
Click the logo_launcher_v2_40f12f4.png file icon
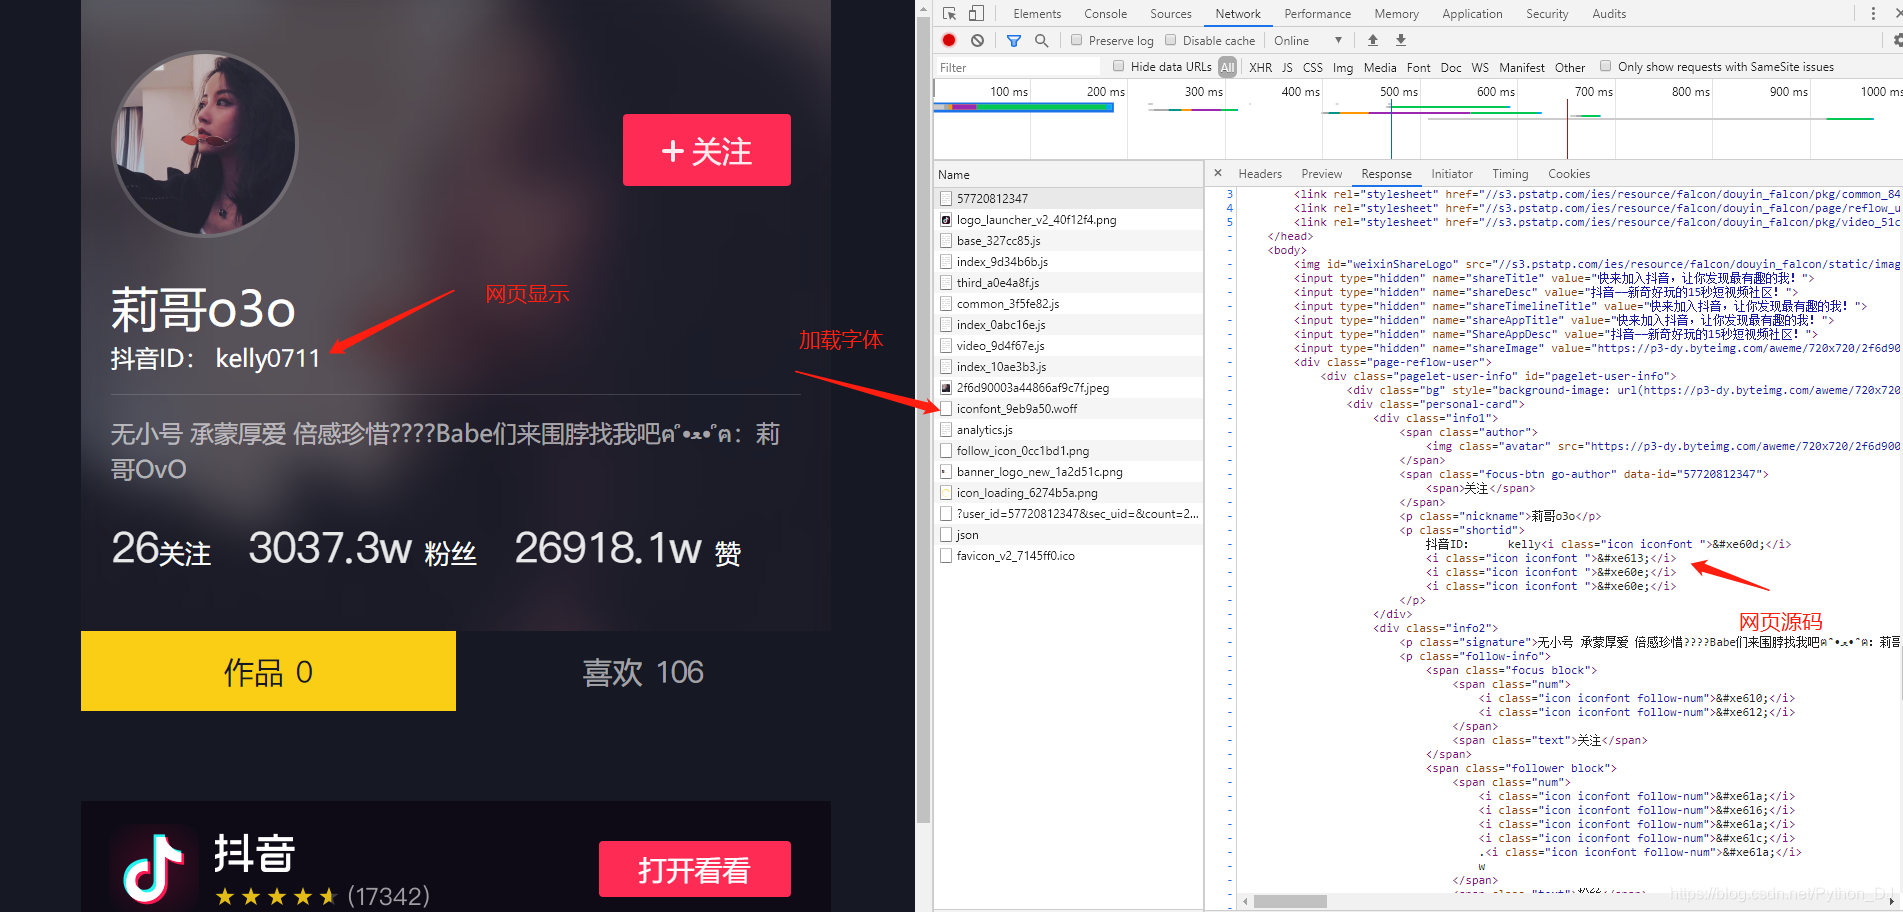coord(946,220)
